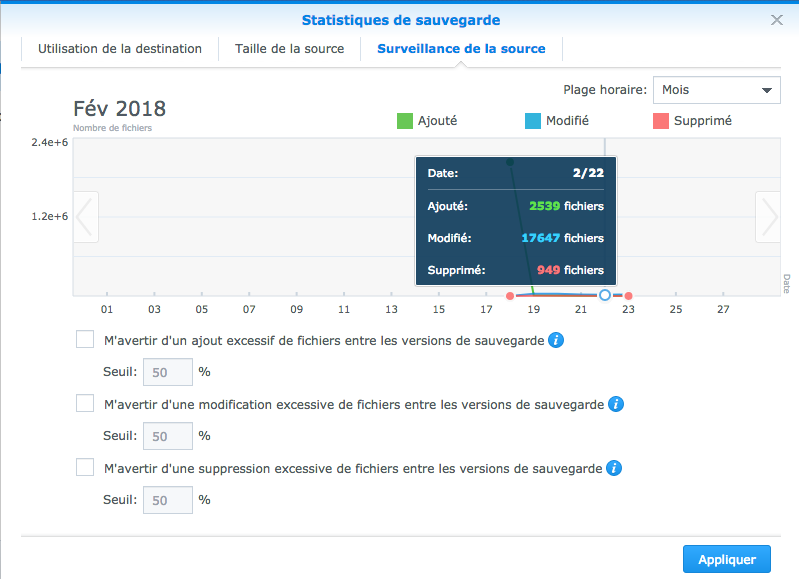Click the '01' label on the date axis

pos(106,309)
